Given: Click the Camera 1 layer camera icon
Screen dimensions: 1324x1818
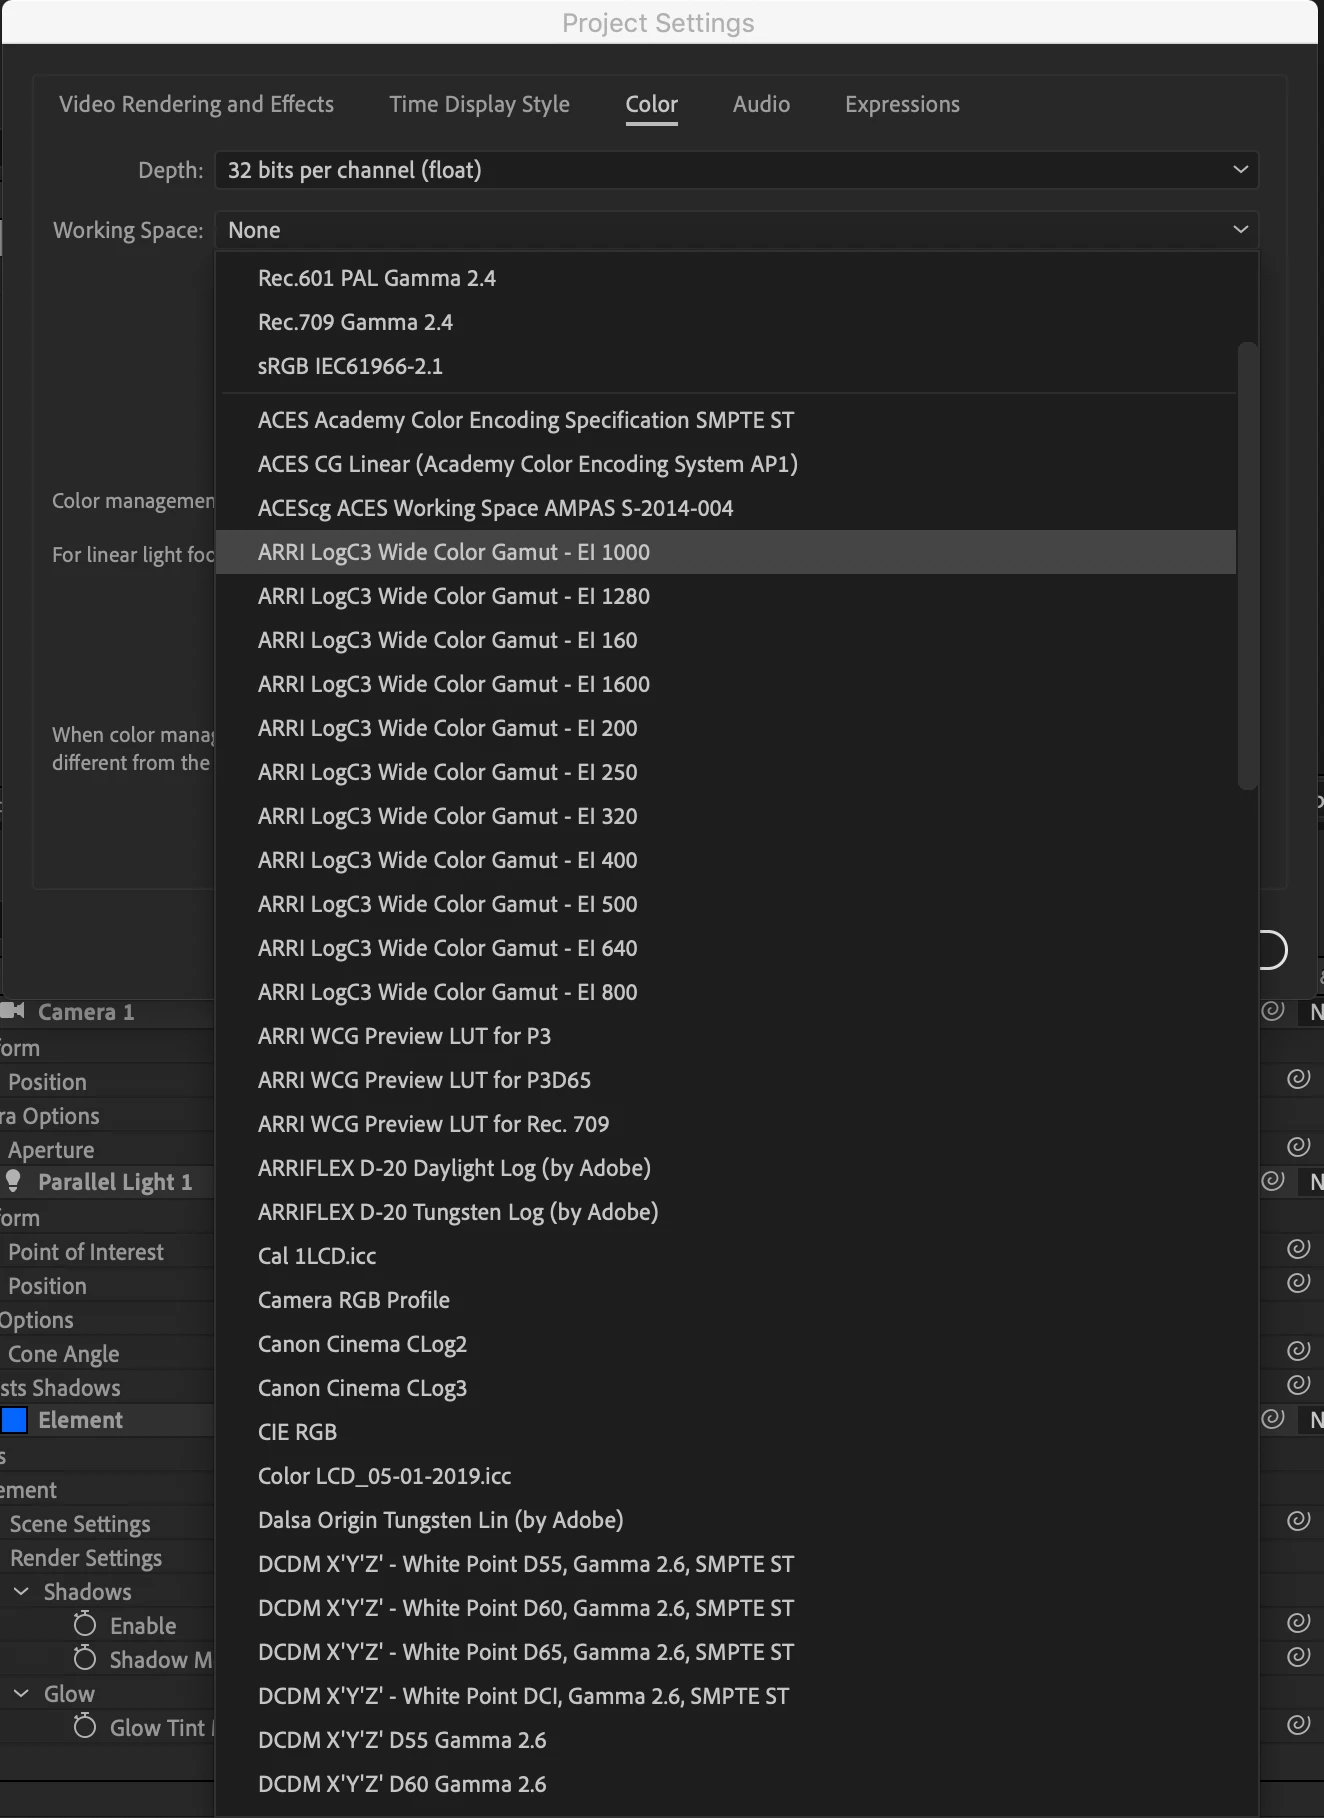Looking at the screenshot, I should coord(13,1011).
